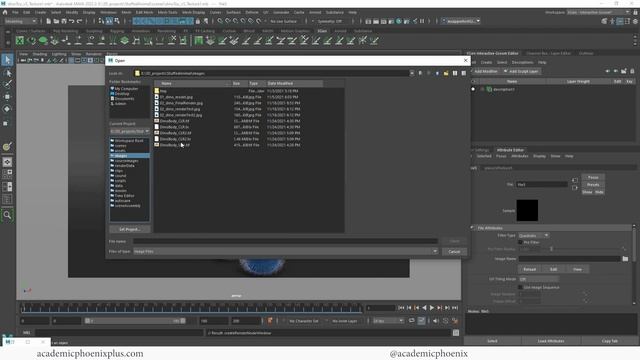Play the timeline forward
This screenshot has height=360, width=640.
pos(432,308)
